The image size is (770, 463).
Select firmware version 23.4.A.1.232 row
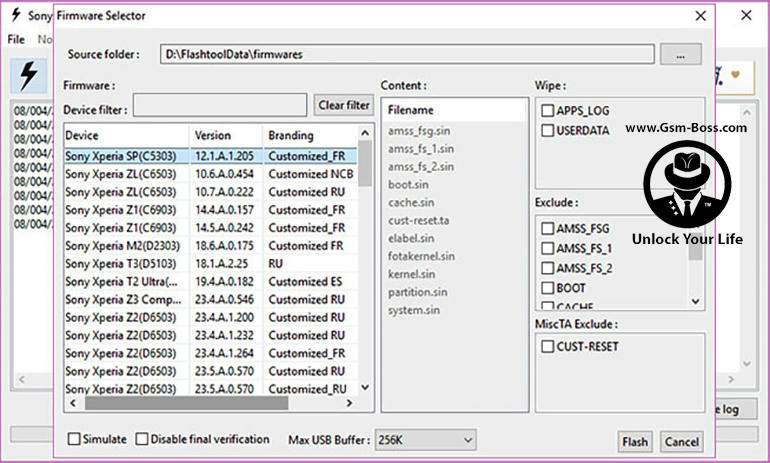[x=211, y=335]
